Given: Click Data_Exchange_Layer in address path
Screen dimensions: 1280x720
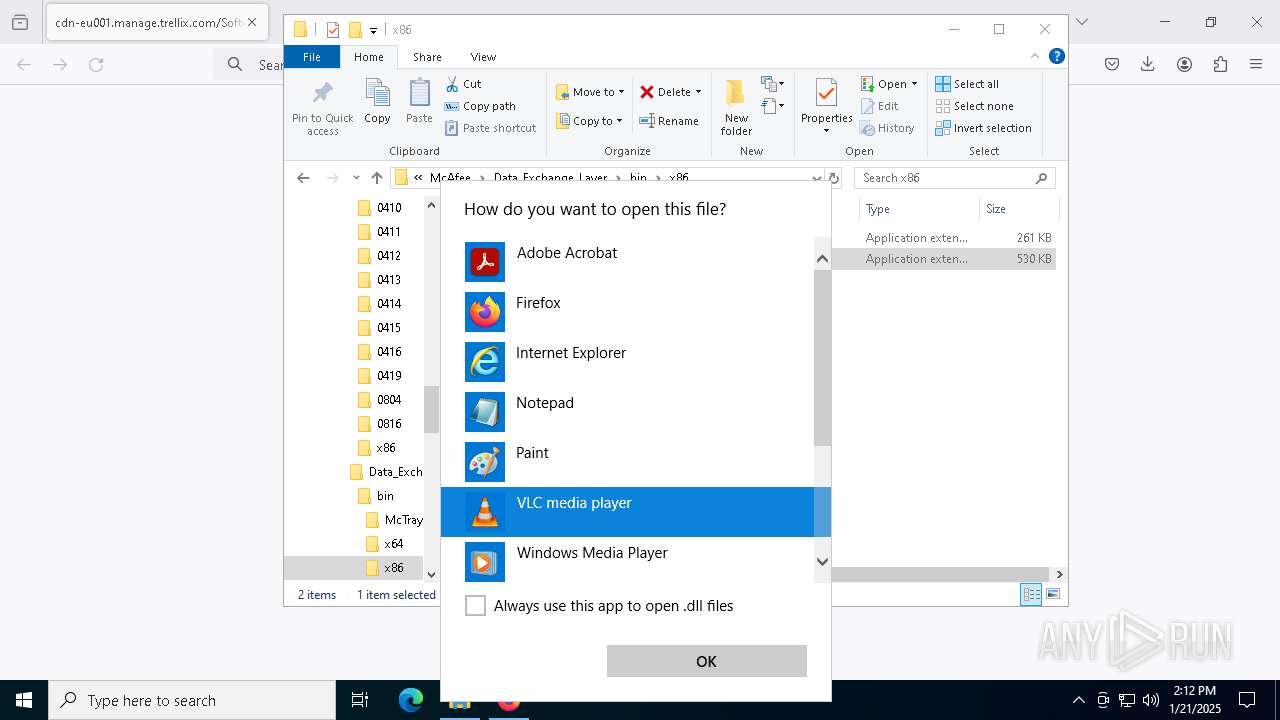Looking at the screenshot, I should point(550,178).
